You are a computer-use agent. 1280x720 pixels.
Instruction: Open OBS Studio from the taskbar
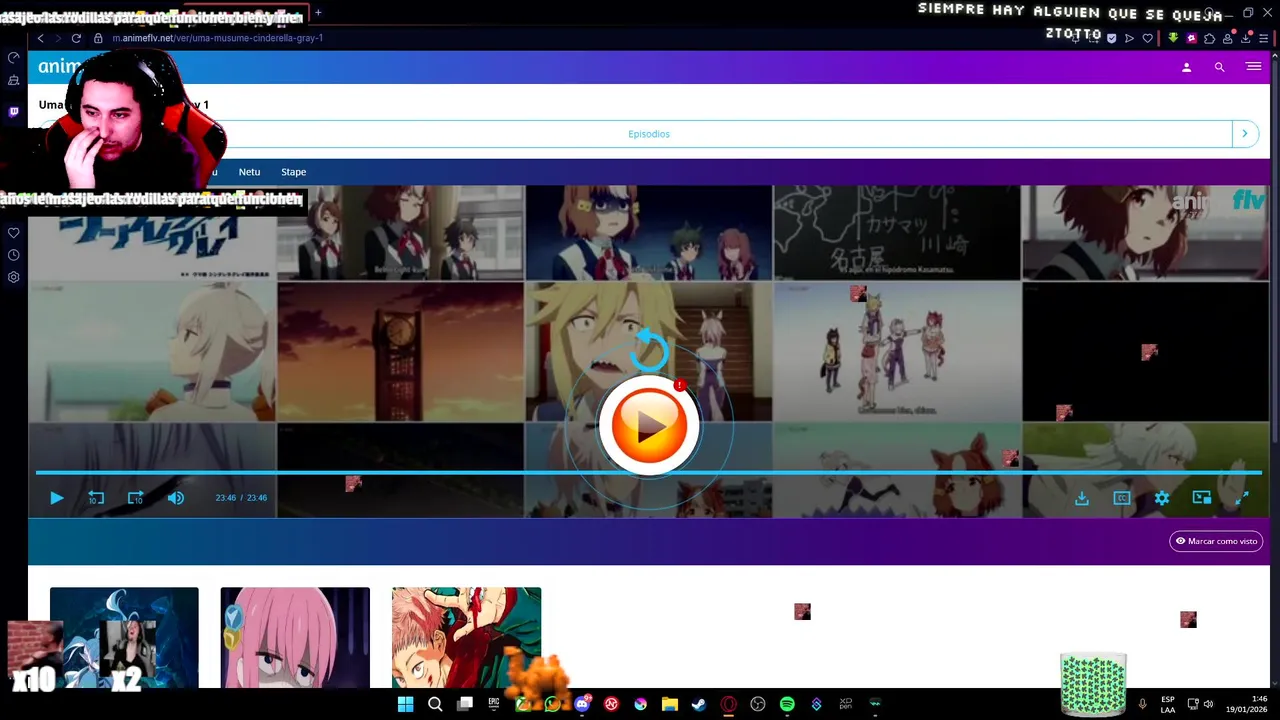tap(758, 704)
